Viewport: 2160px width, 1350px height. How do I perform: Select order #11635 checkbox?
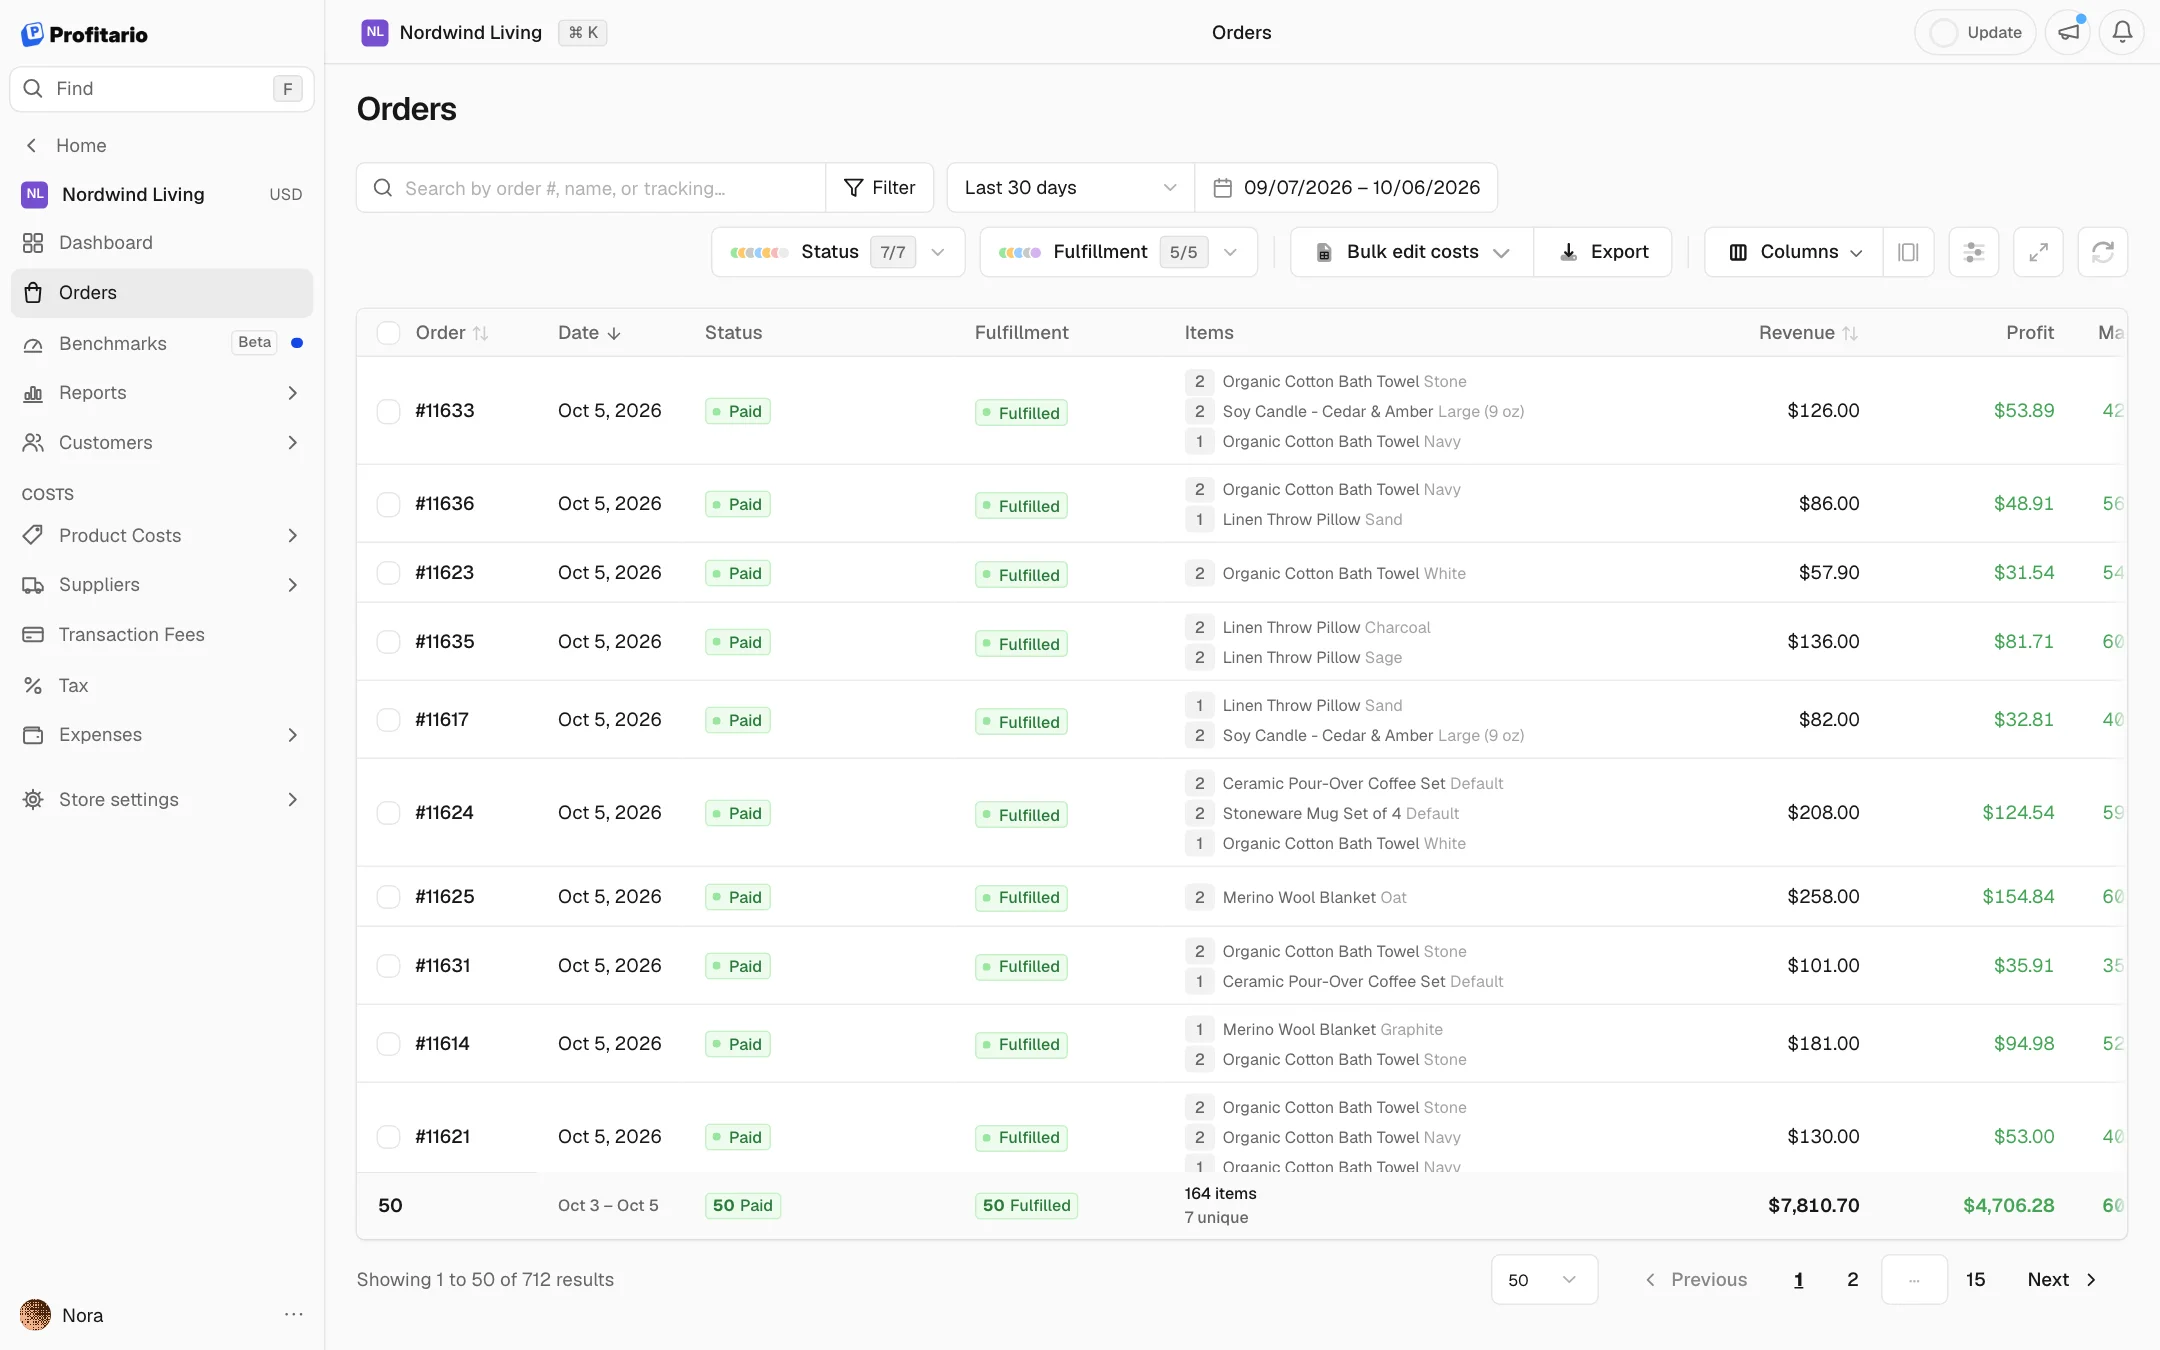pos(388,642)
